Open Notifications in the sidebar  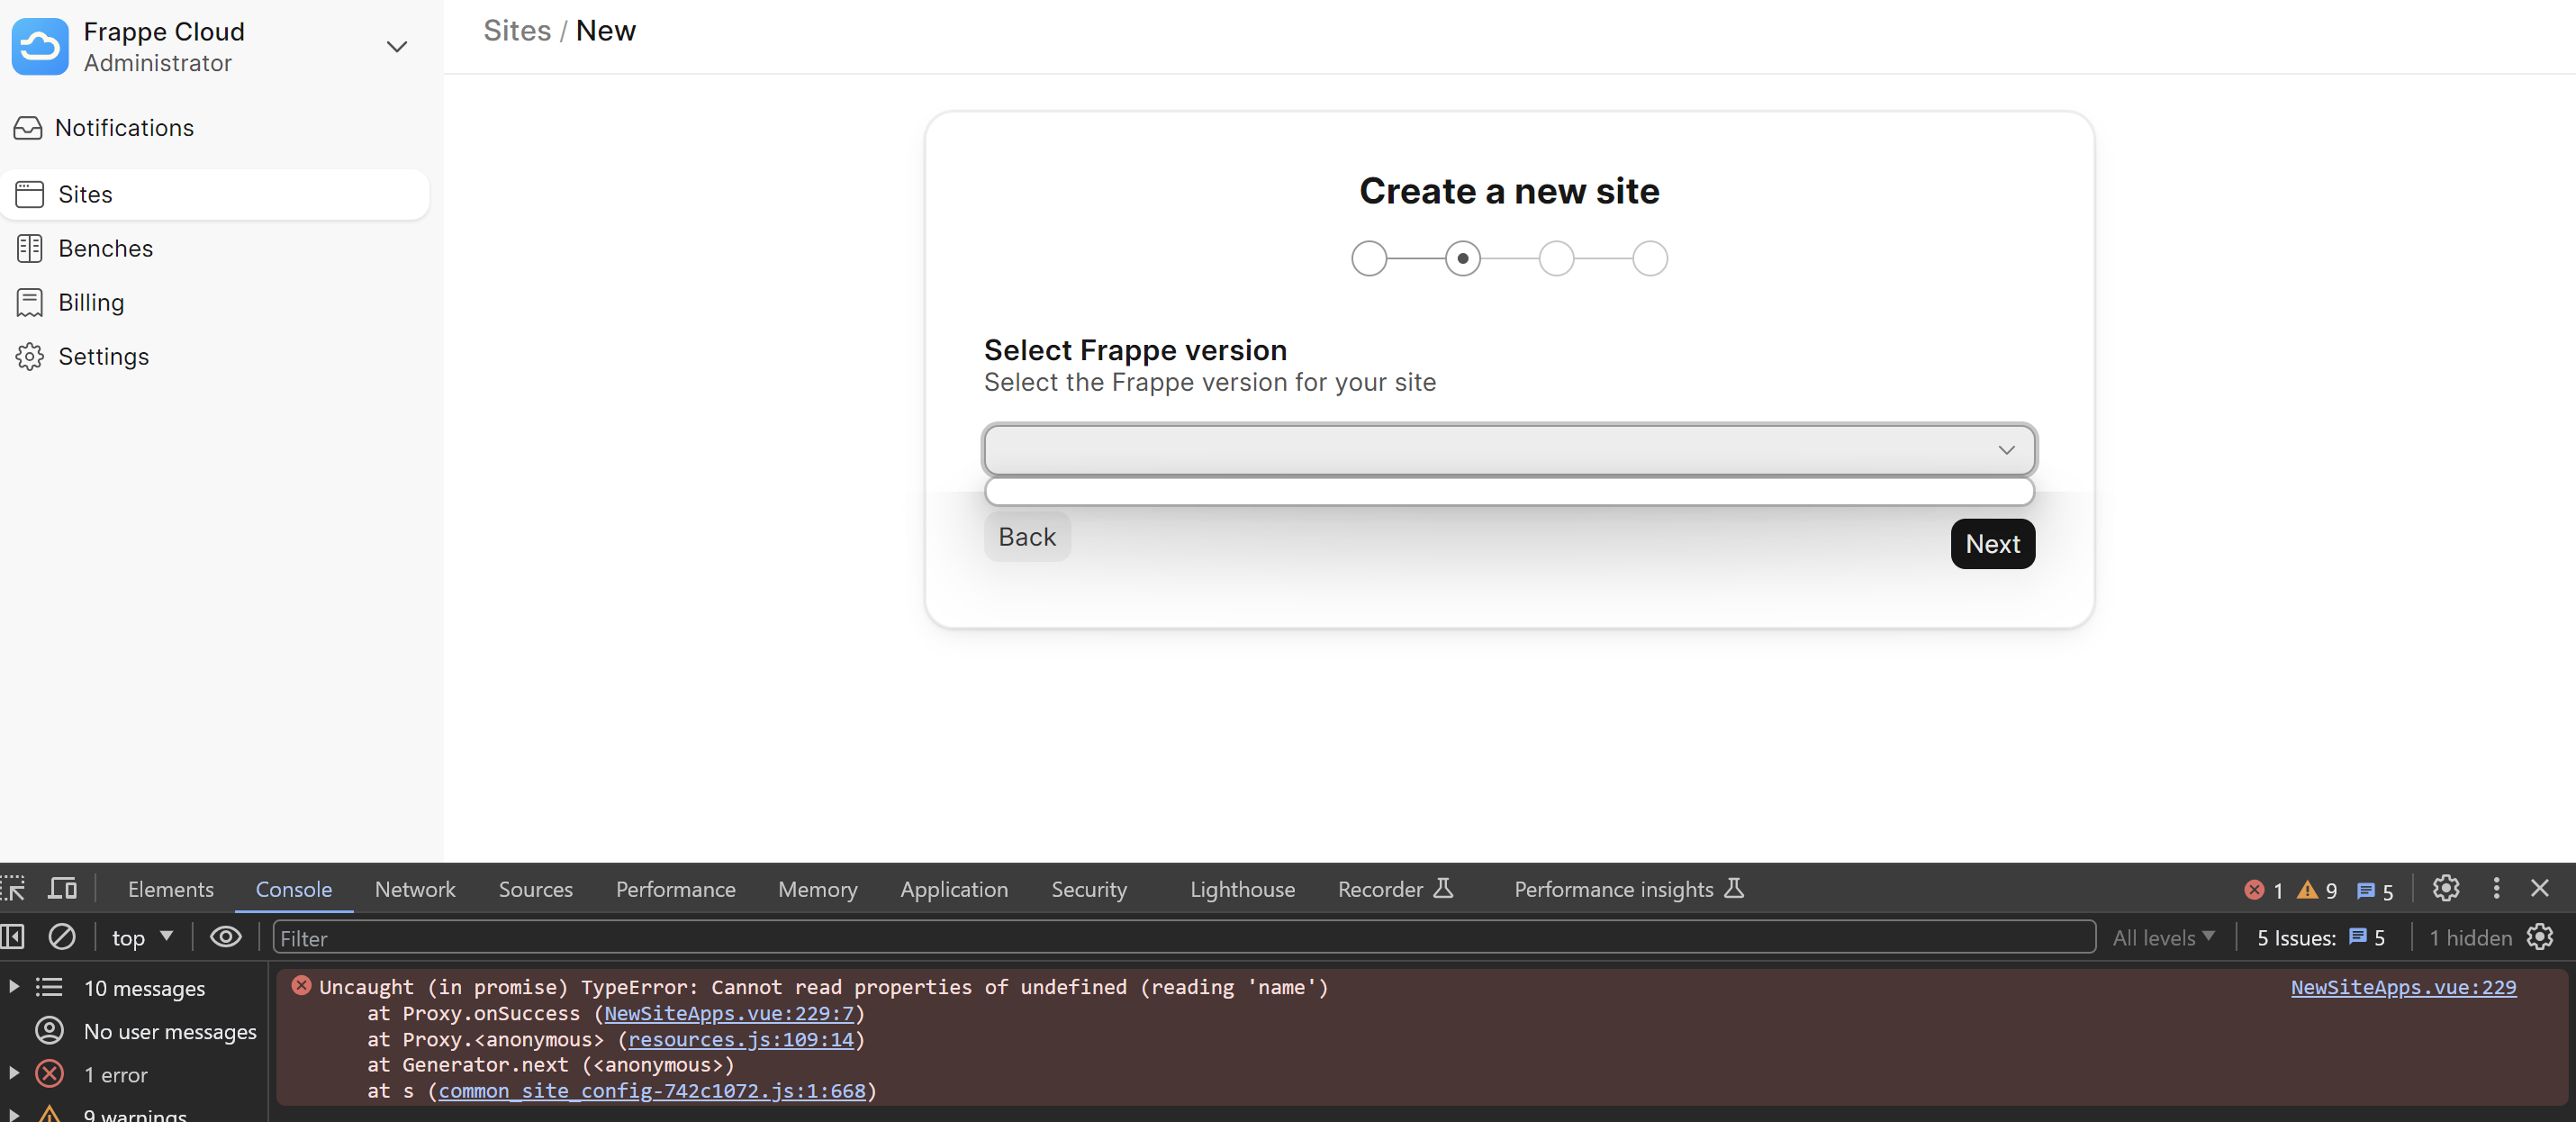[215, 128]
